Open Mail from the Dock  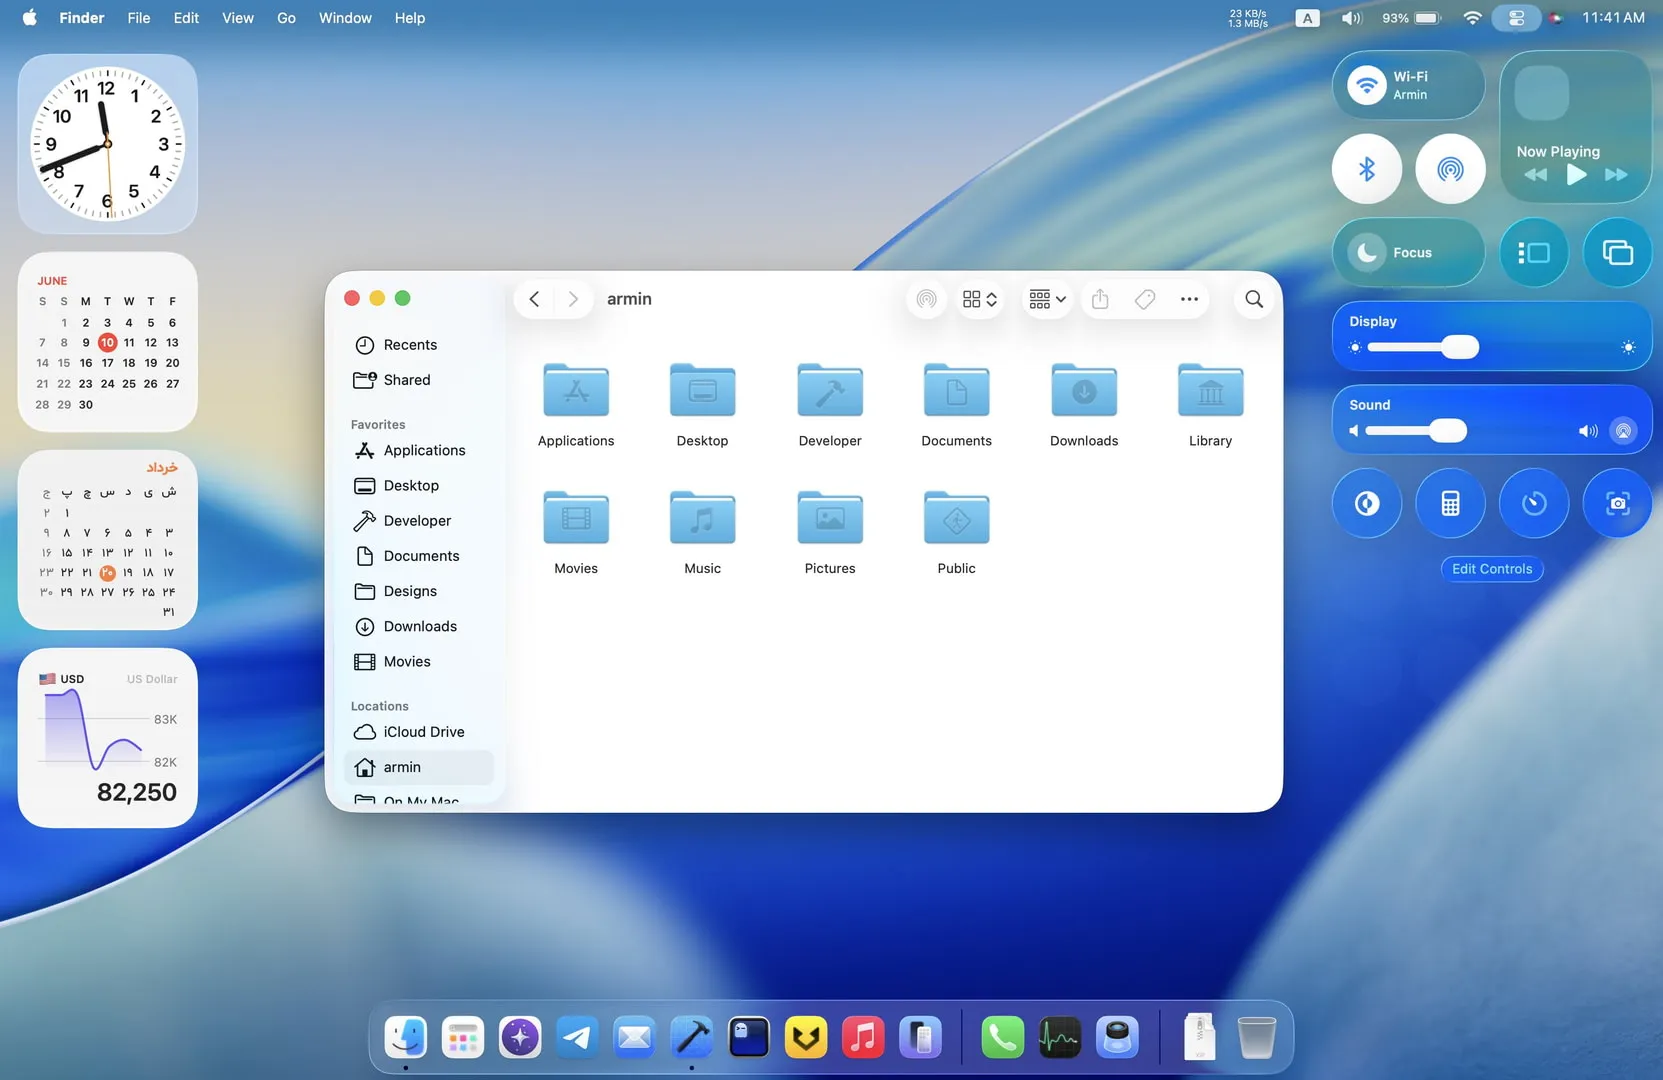(634, 1038)
